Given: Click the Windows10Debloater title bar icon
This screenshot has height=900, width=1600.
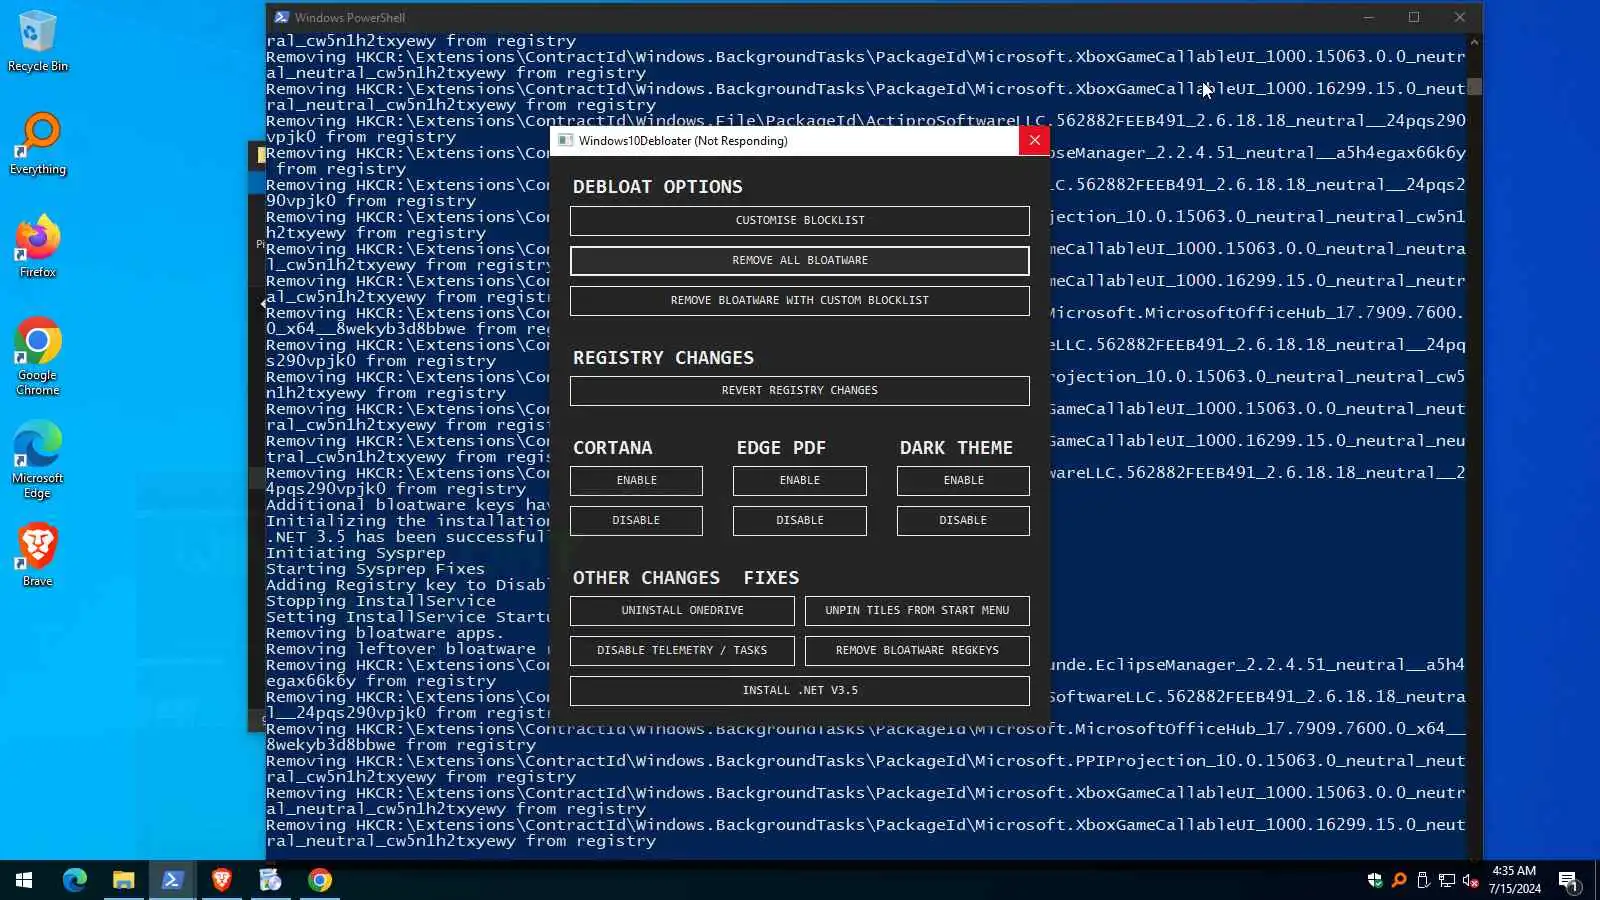Looking at the screenshot, I should tap(565, 141).
